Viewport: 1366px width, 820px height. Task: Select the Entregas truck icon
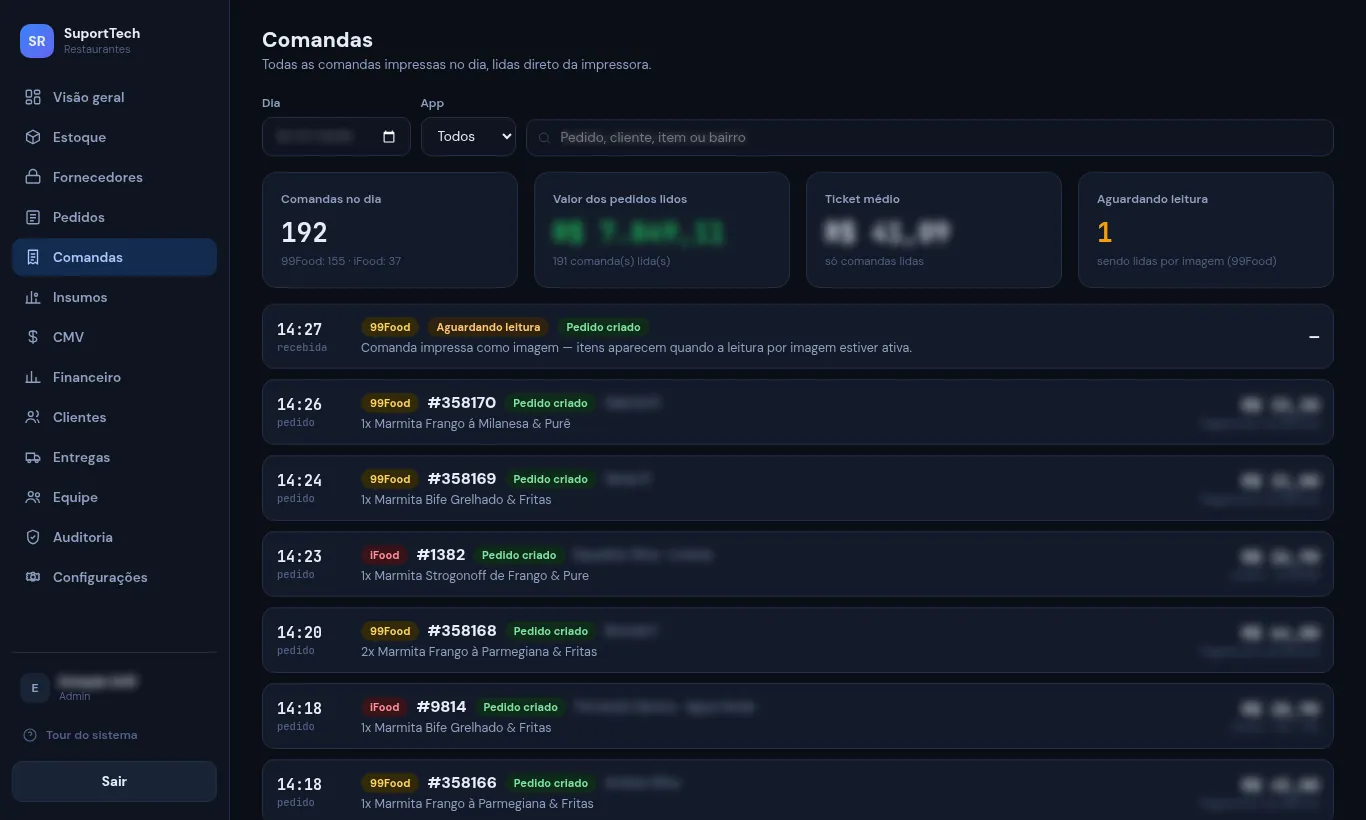(x=33, y=457)
